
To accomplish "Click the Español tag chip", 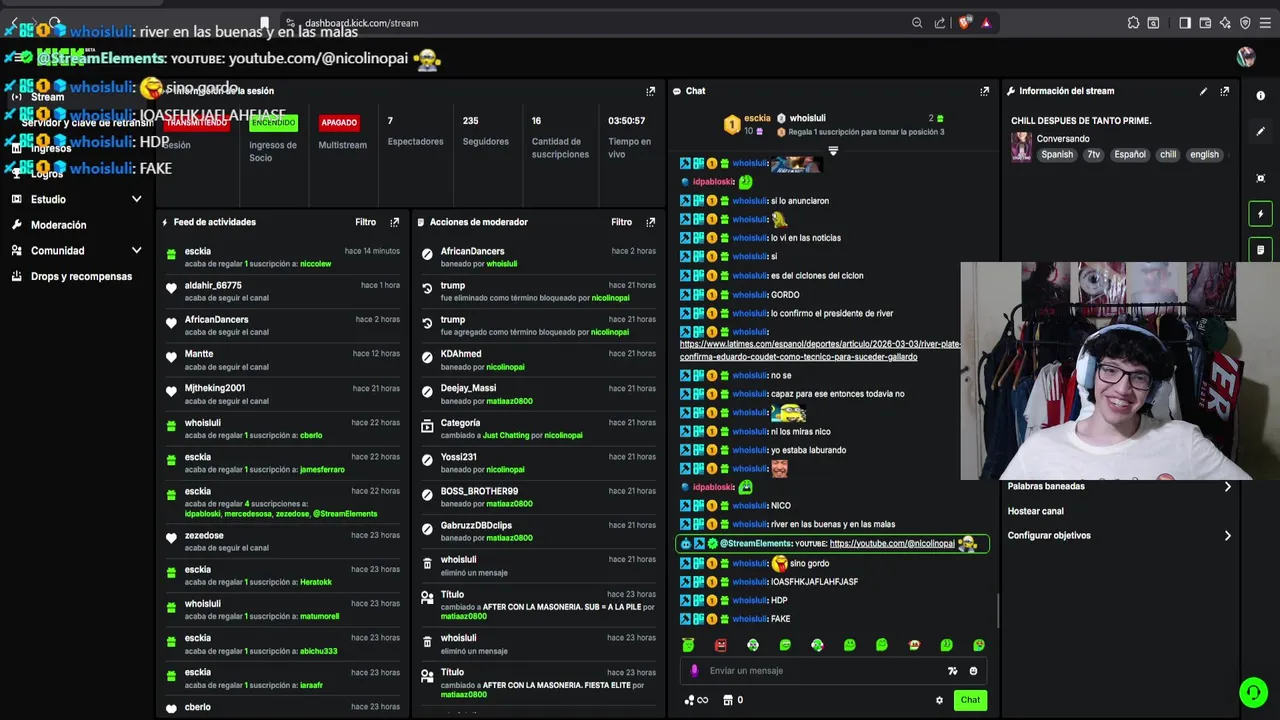I will coord(1130,155).
